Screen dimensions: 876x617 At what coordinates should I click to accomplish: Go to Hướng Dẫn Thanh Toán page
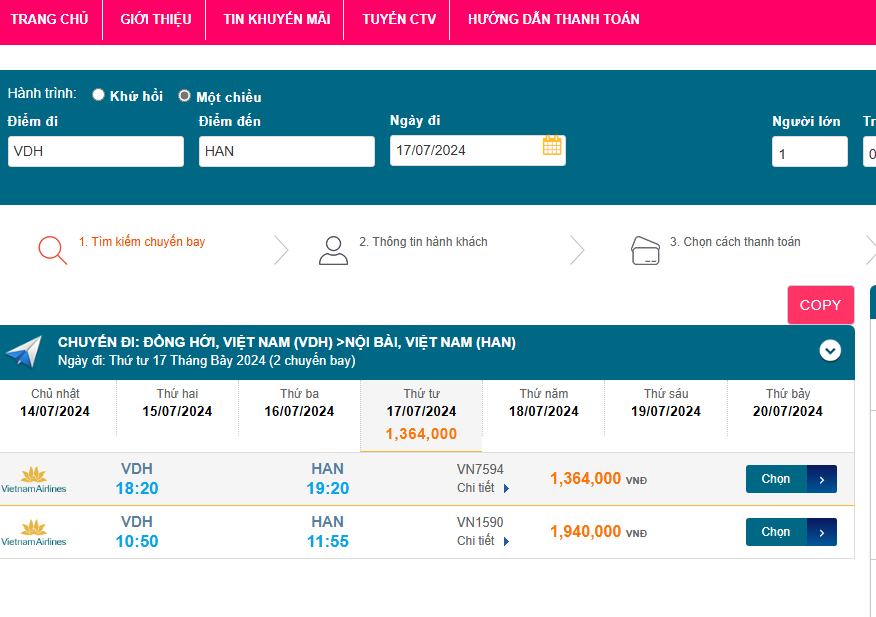[x=553, y=19]
